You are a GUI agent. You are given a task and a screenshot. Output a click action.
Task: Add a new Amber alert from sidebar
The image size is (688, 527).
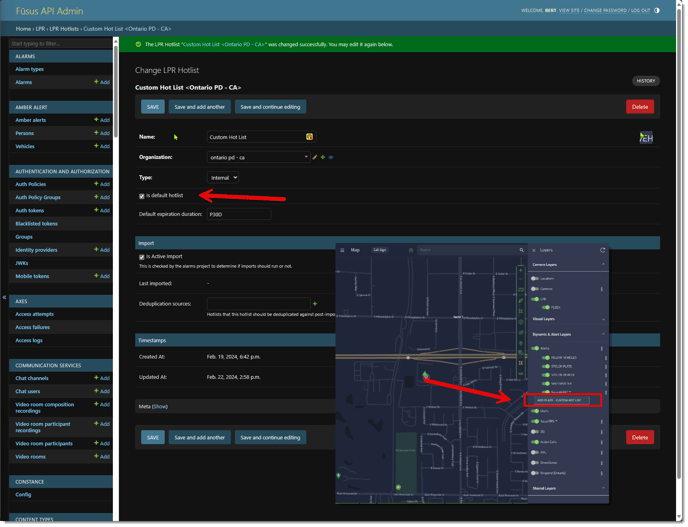pyautogui.click(x=102, y=120)
